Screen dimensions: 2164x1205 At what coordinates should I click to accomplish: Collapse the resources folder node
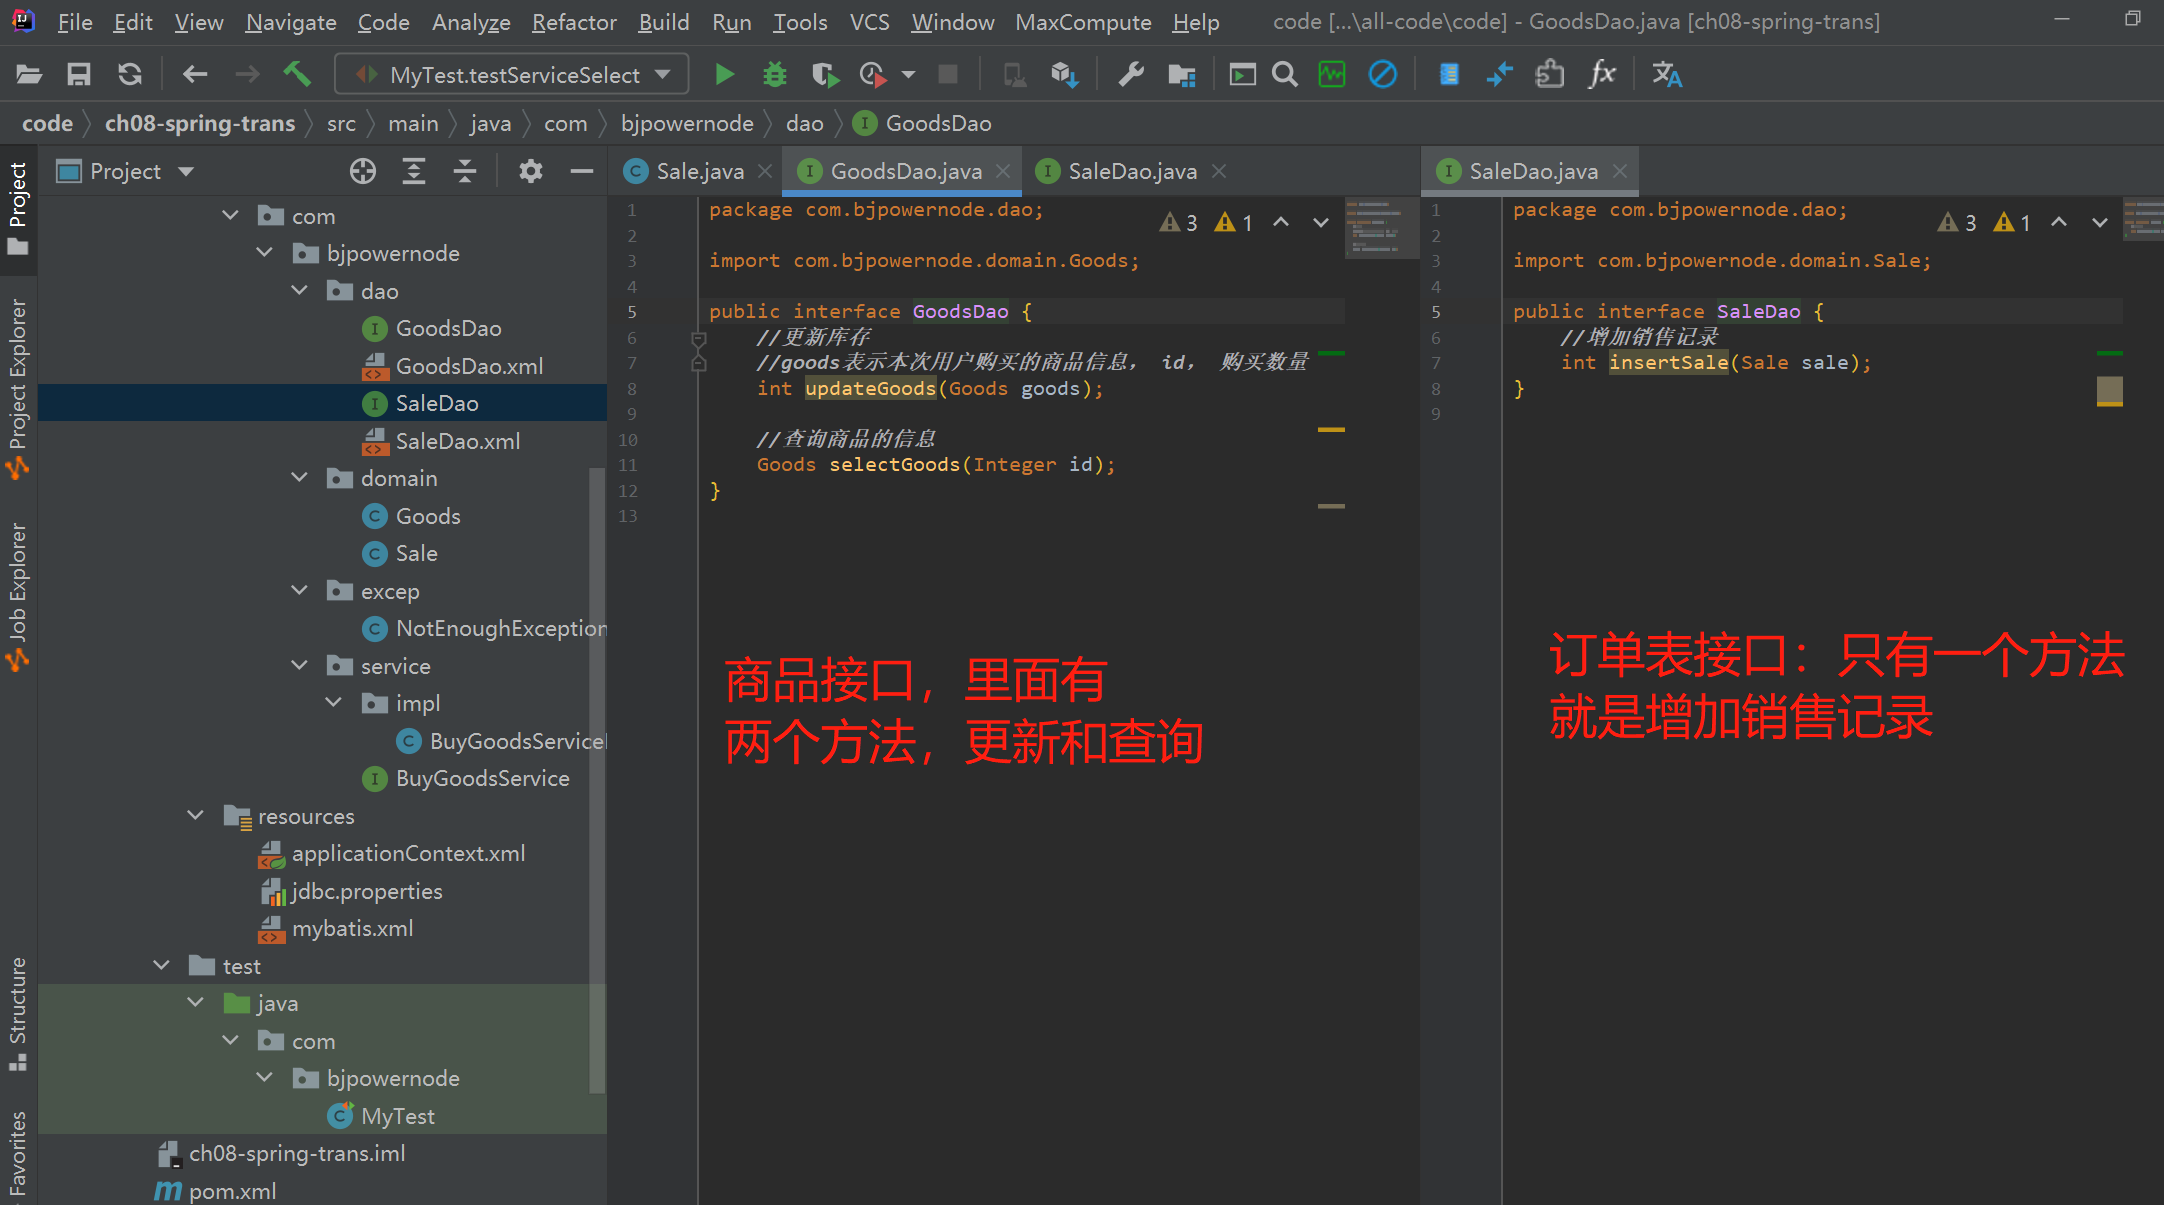[x=196, y=816]
